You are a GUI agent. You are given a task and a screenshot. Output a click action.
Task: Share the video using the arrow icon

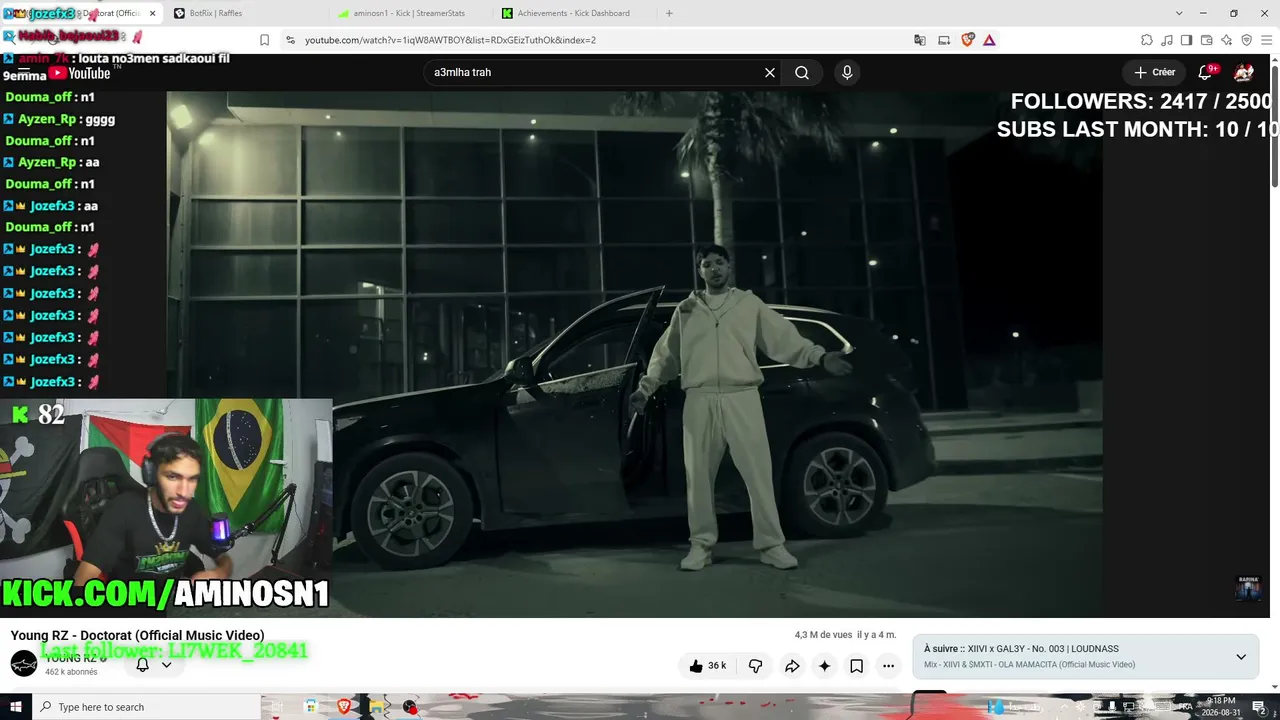point(792,666)
